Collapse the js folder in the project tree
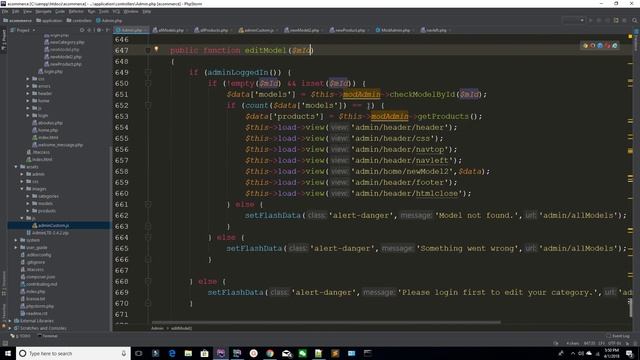This screenshot has width=640, height=360. tap(22, 218)
